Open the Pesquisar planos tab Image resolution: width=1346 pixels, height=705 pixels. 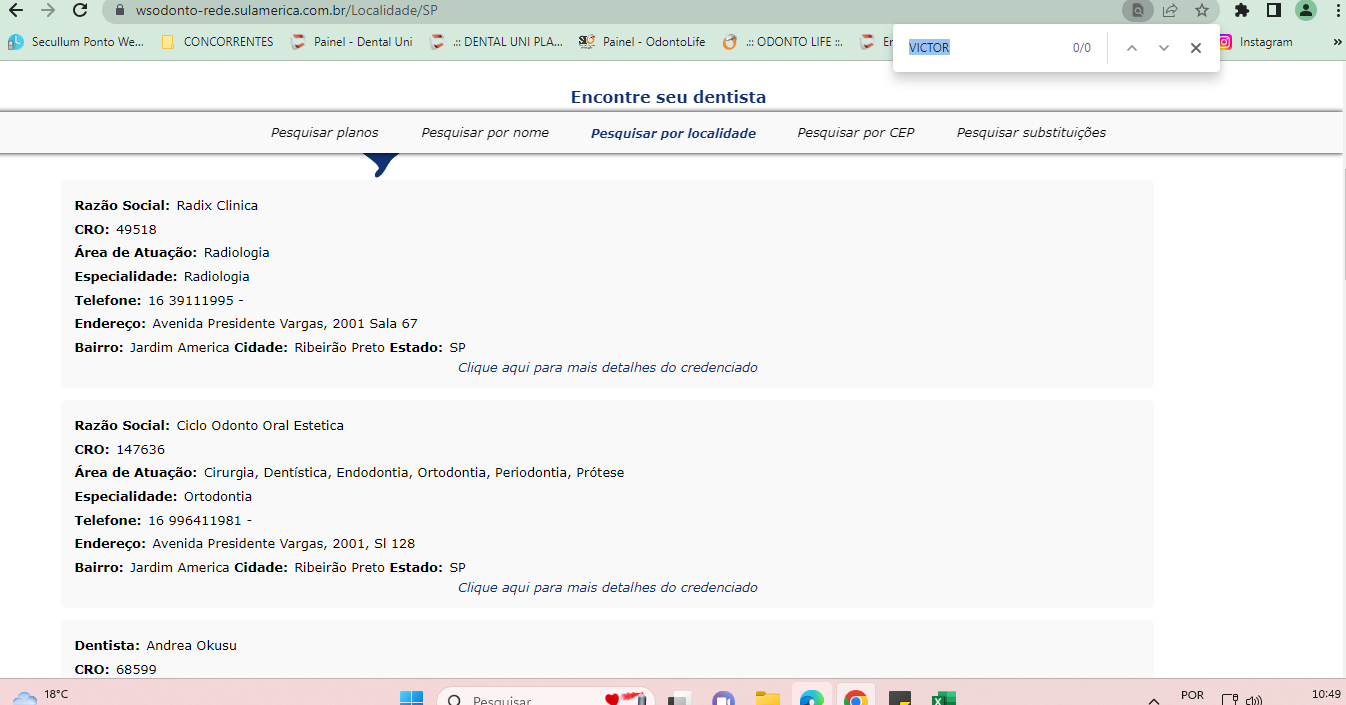tap(325, 132)
